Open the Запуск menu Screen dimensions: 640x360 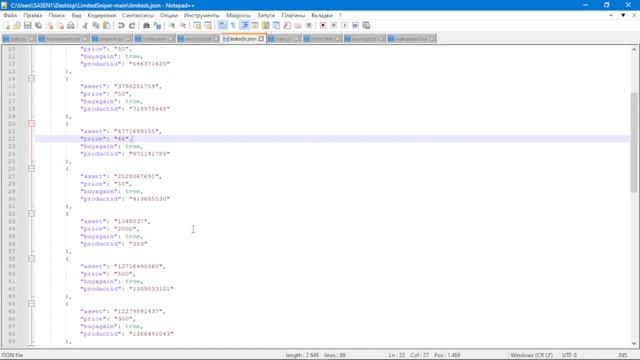(266, 15)
